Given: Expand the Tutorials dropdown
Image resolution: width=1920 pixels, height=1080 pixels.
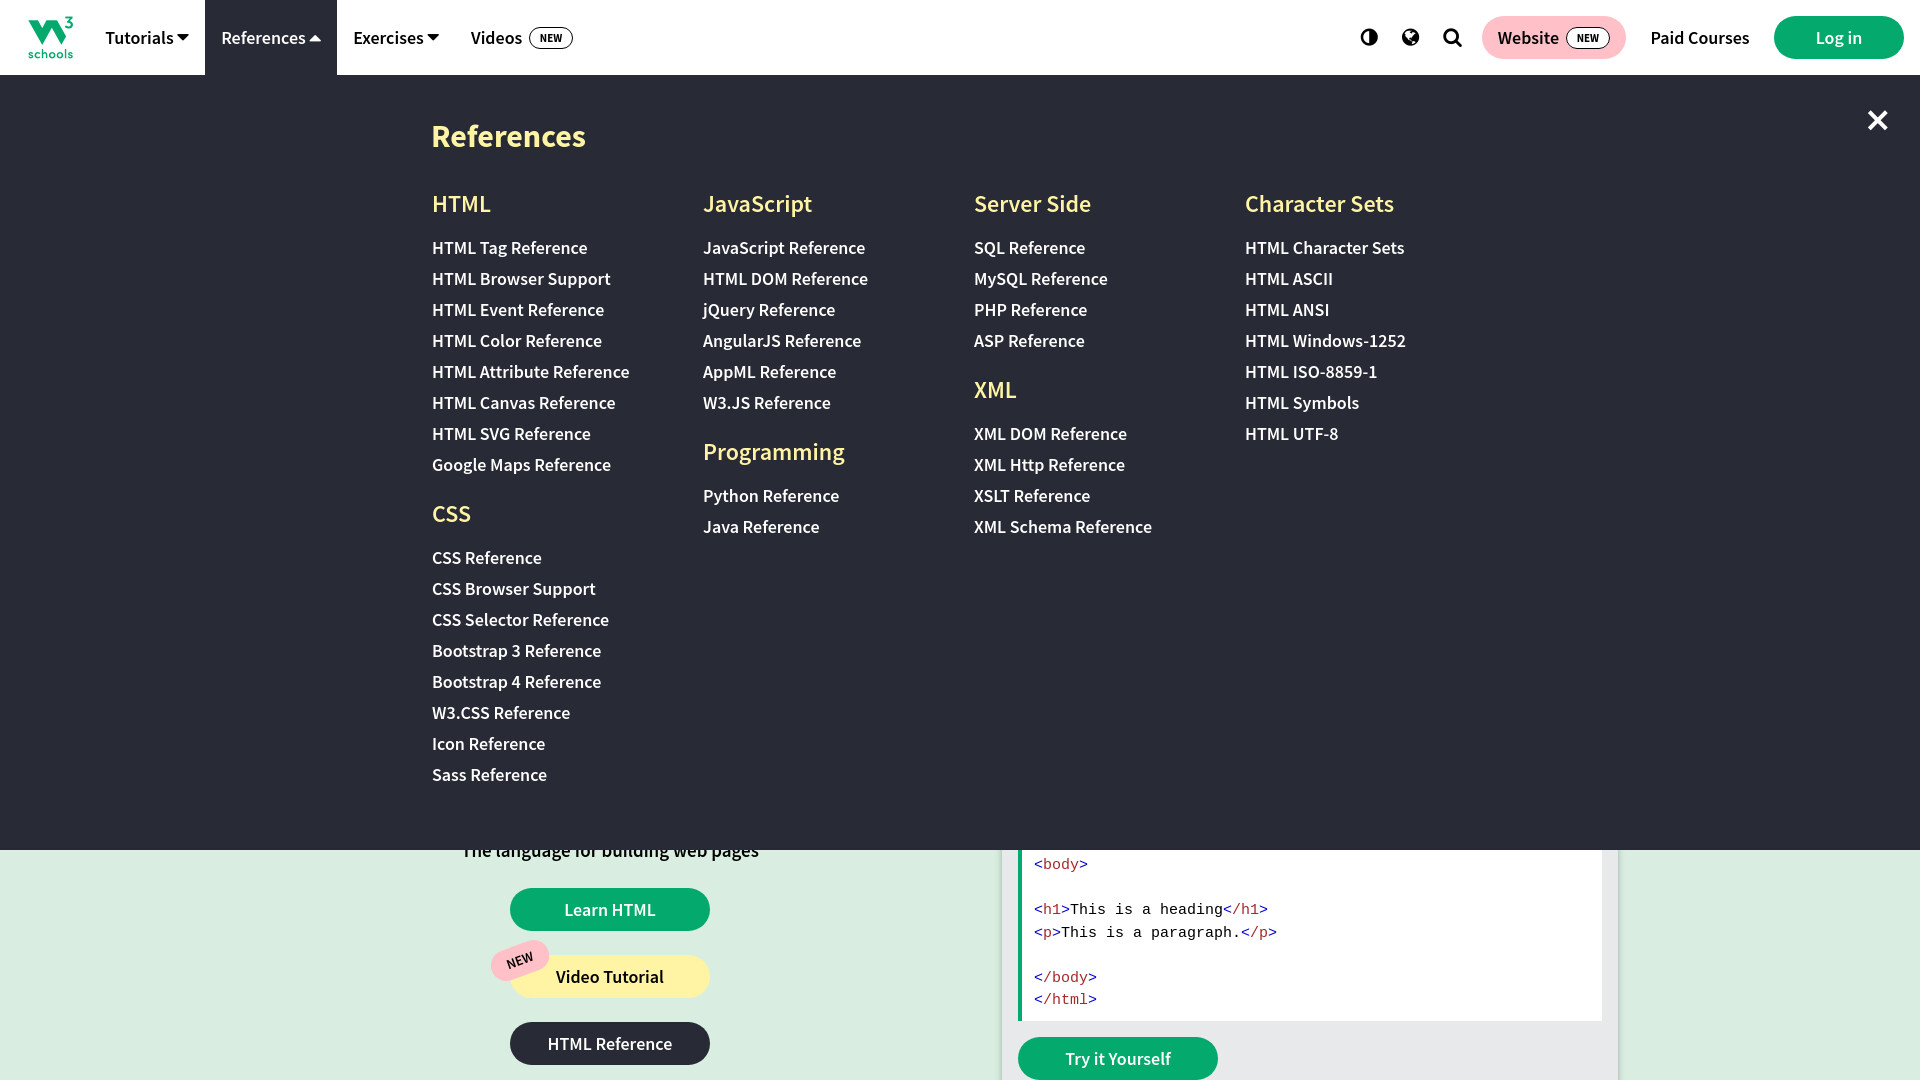Looking at the screenshot, I should click(147, 38).
